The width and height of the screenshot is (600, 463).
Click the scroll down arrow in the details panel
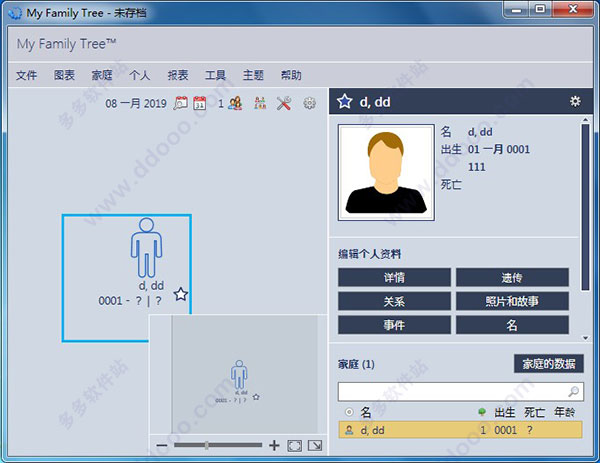pyautogui.click(x=585, y=338)
